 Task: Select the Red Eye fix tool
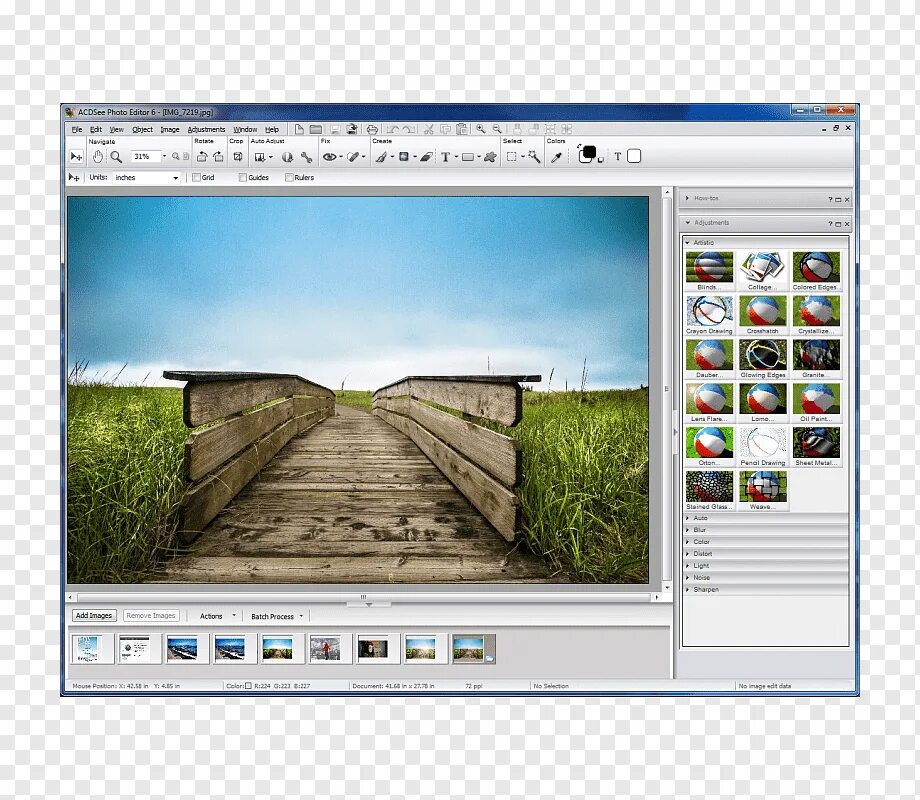coord(330,157)
